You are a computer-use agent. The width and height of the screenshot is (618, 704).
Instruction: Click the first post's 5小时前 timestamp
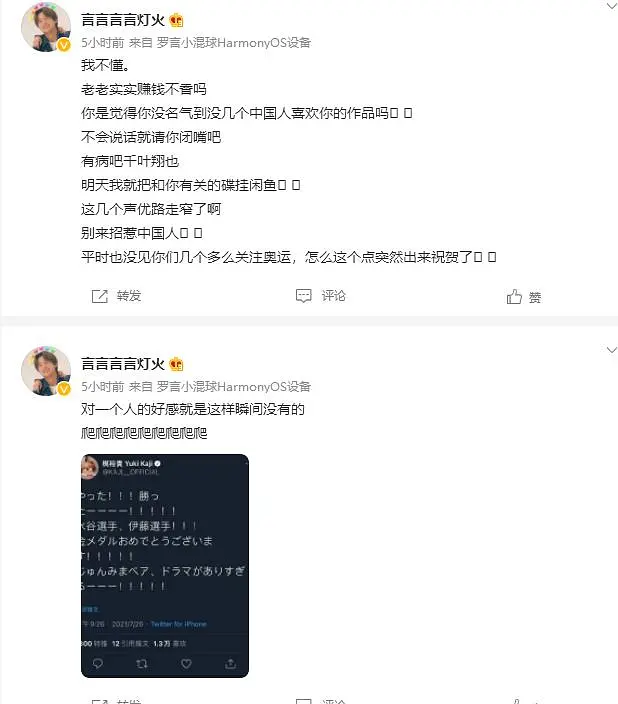point(102,43)
